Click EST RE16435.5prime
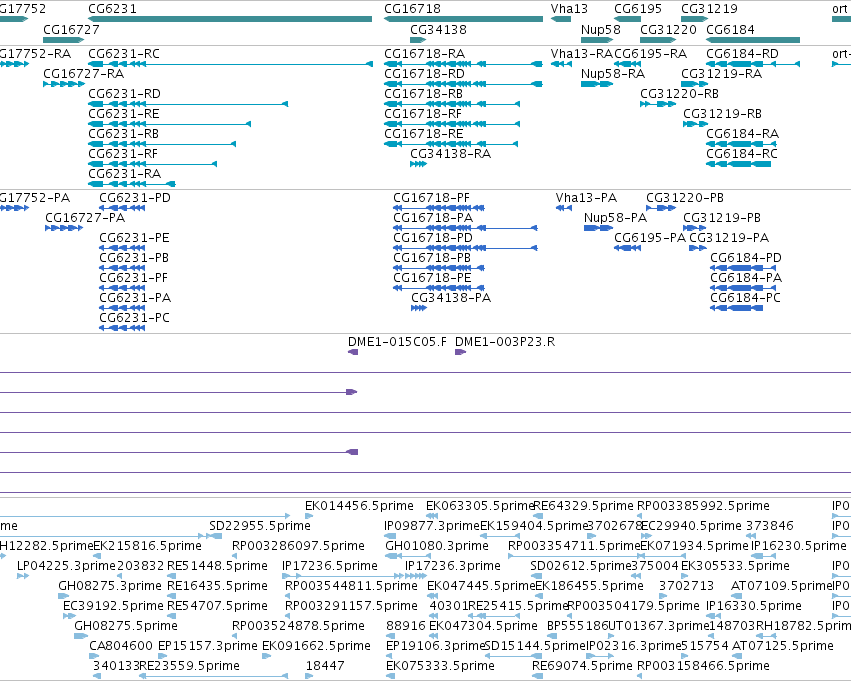The width and height of the screenshot is (851, 681). pyautogui.click(x=172, y=596)
